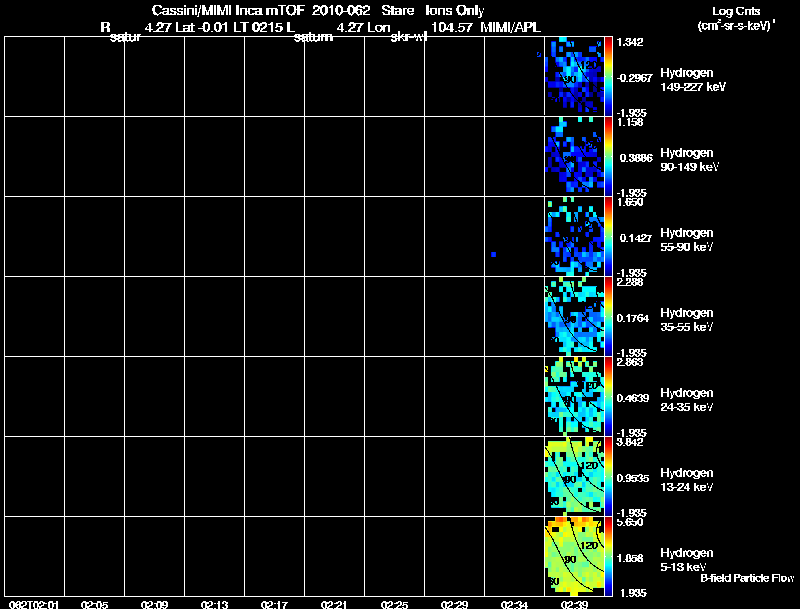Open the Hydrogen 149-227 keV image panel
Screen dimensions: 800x609
pyautogui.click(x=574, y=76)
